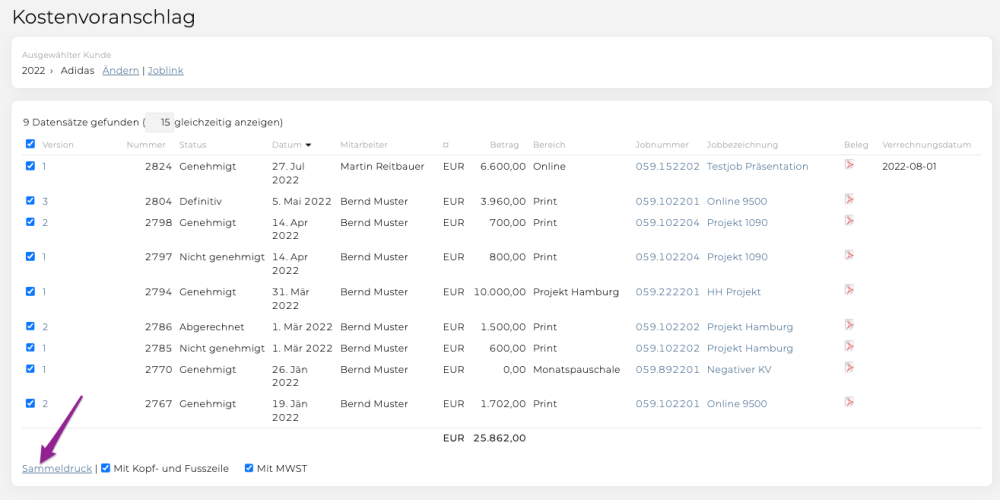The height and width of the screenshot is (500, 1000).
Task: Open job number 059.152202
Action: point(668,166)
